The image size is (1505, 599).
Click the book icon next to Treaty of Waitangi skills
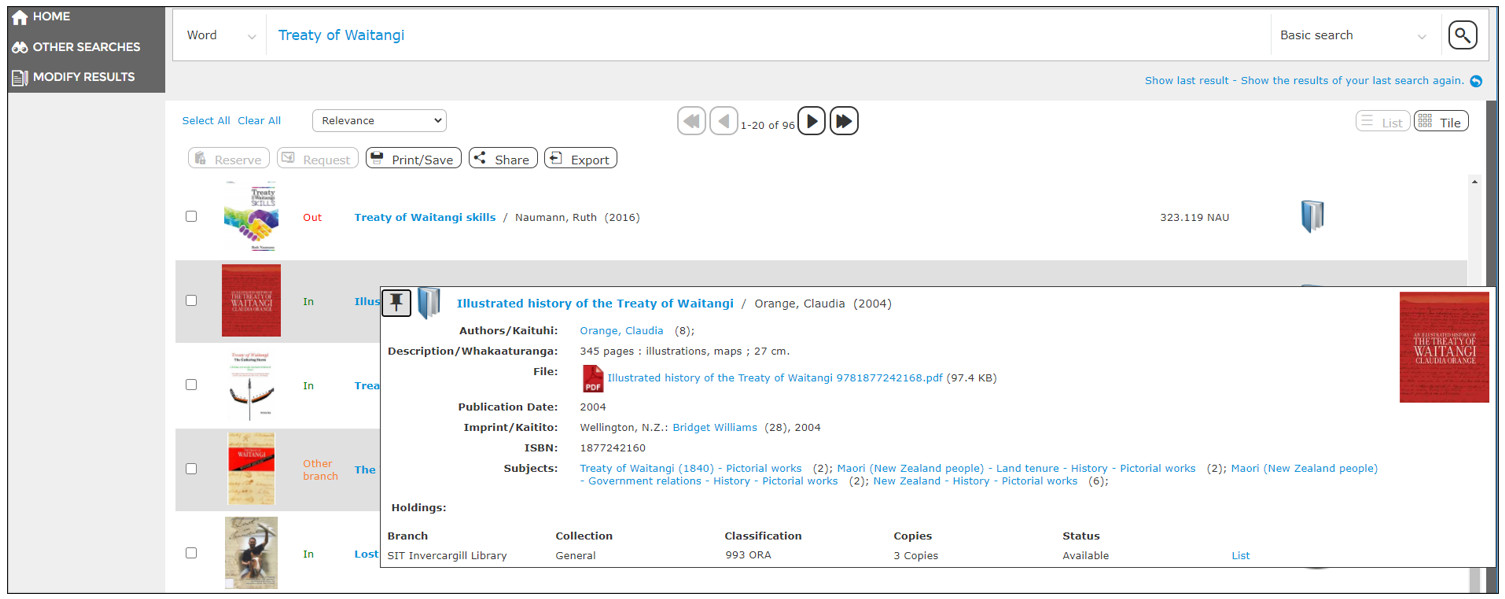[x=1311, y=214]
